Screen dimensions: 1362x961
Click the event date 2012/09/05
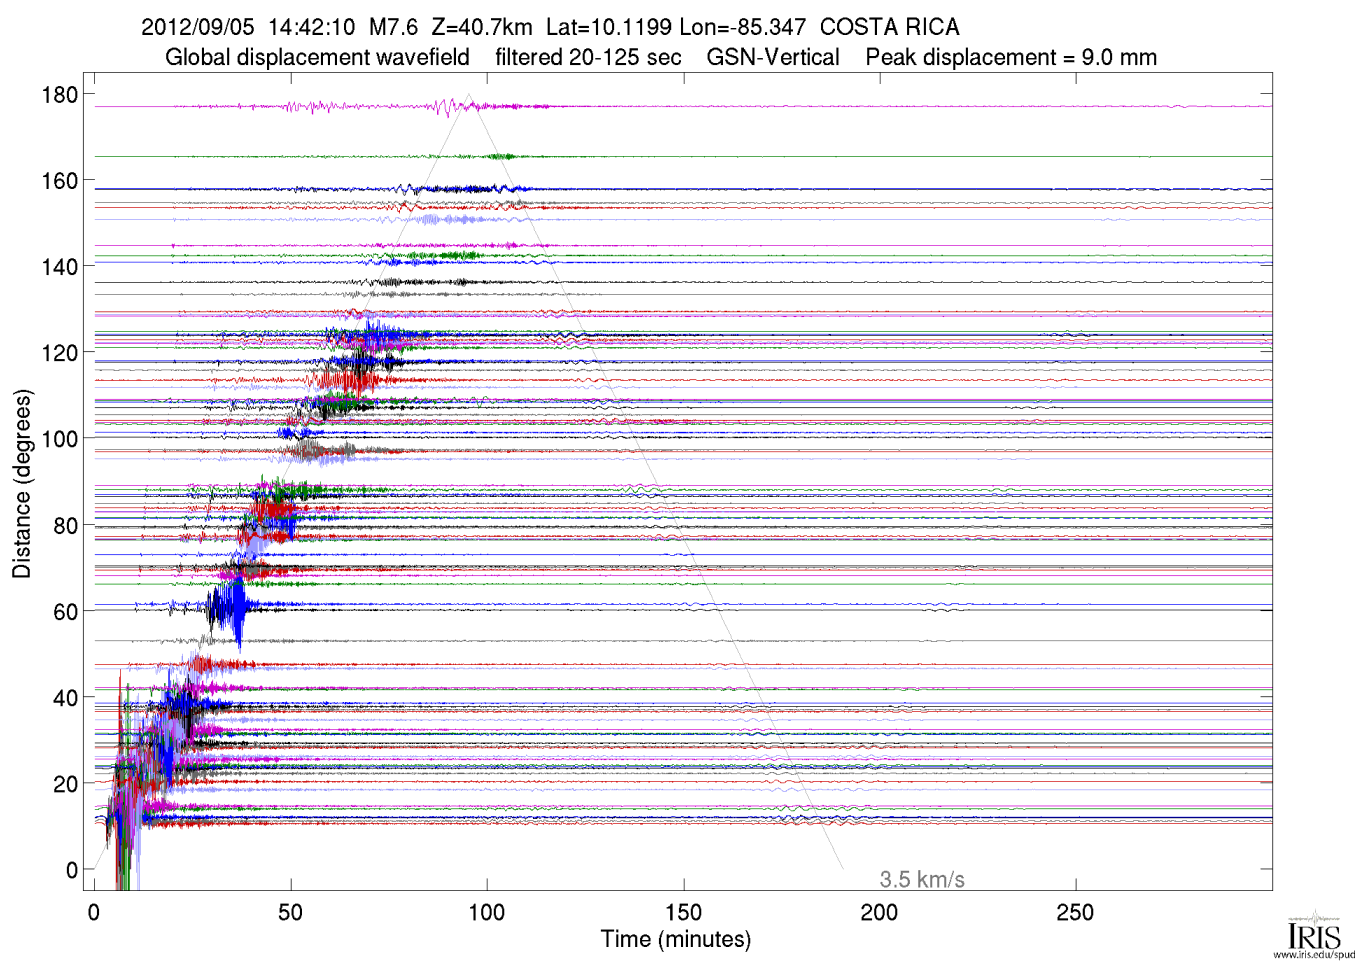[x=198, y=27]
